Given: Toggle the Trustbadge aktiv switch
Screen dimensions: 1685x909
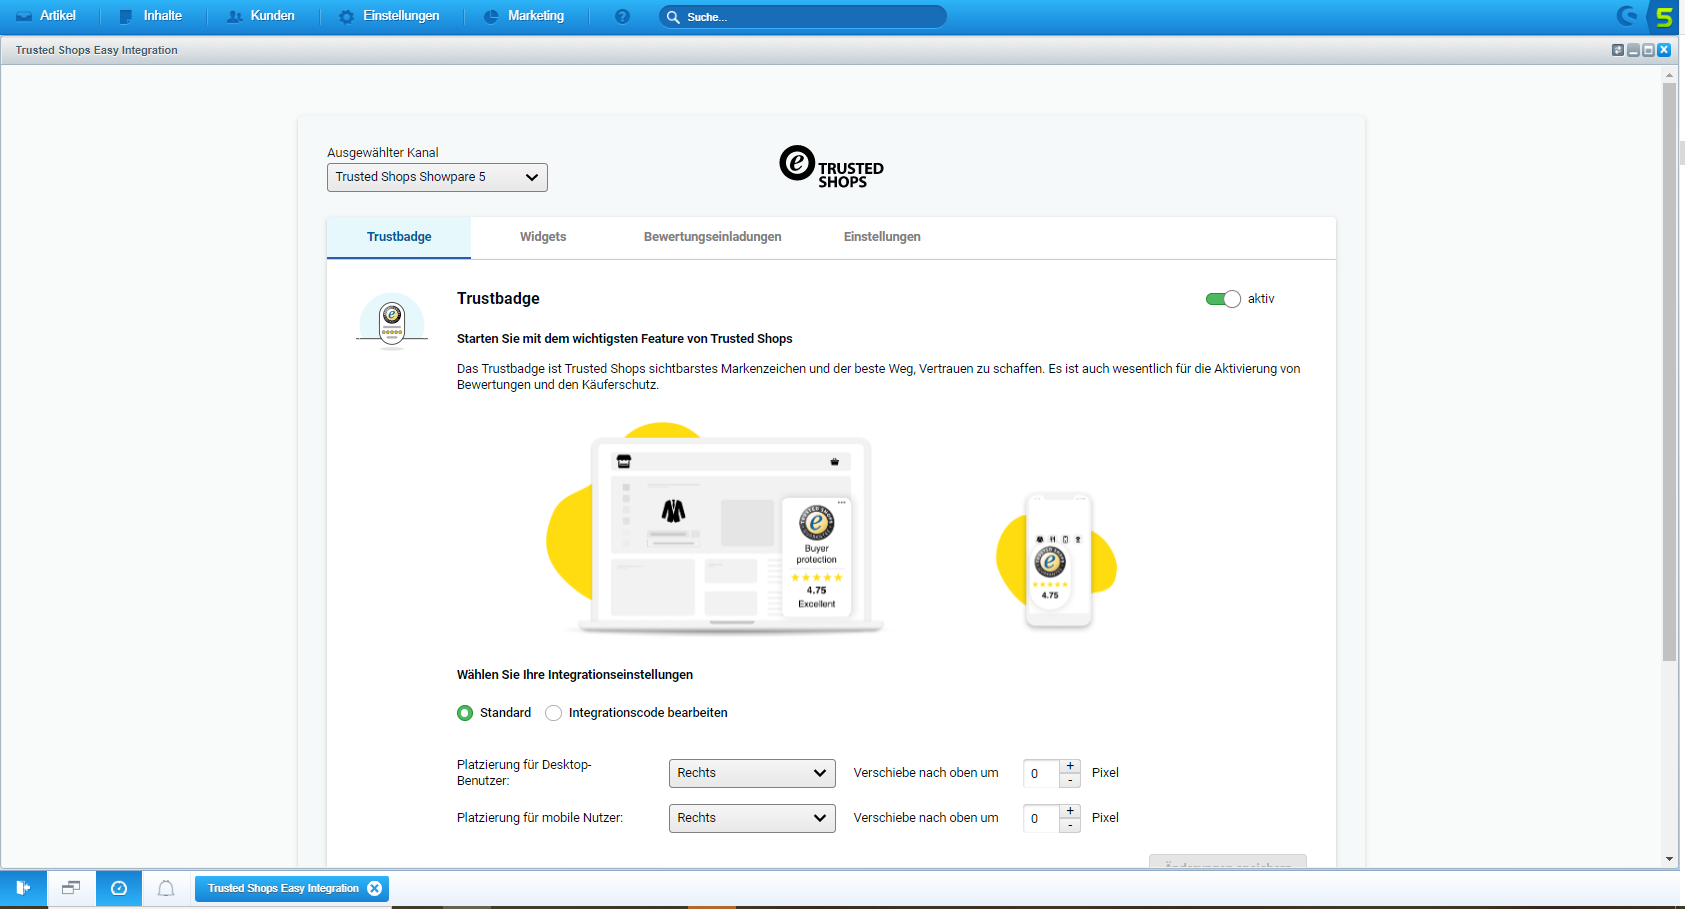Looking at the screenshot, I should point(1223,299).
